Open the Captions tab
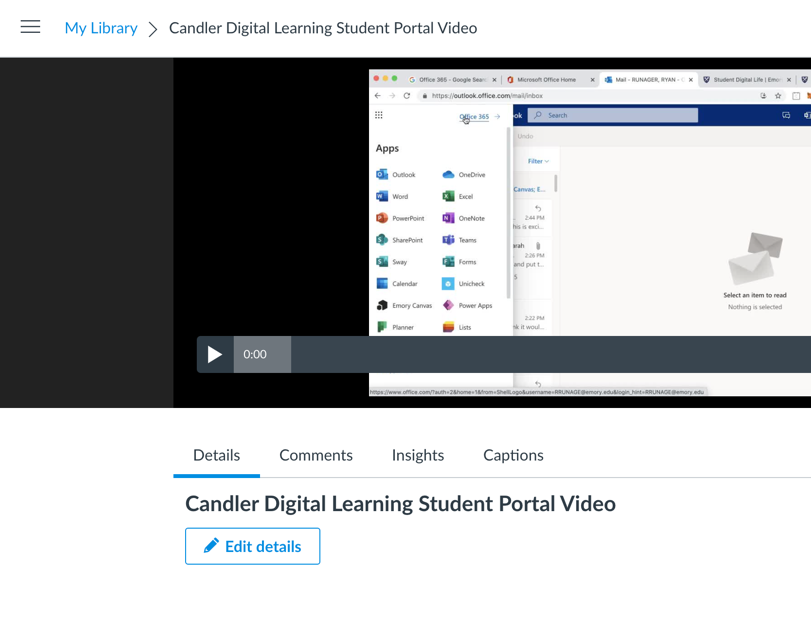Image resolution: width=811 pixels, height=634 pixels. pos(513,455)
